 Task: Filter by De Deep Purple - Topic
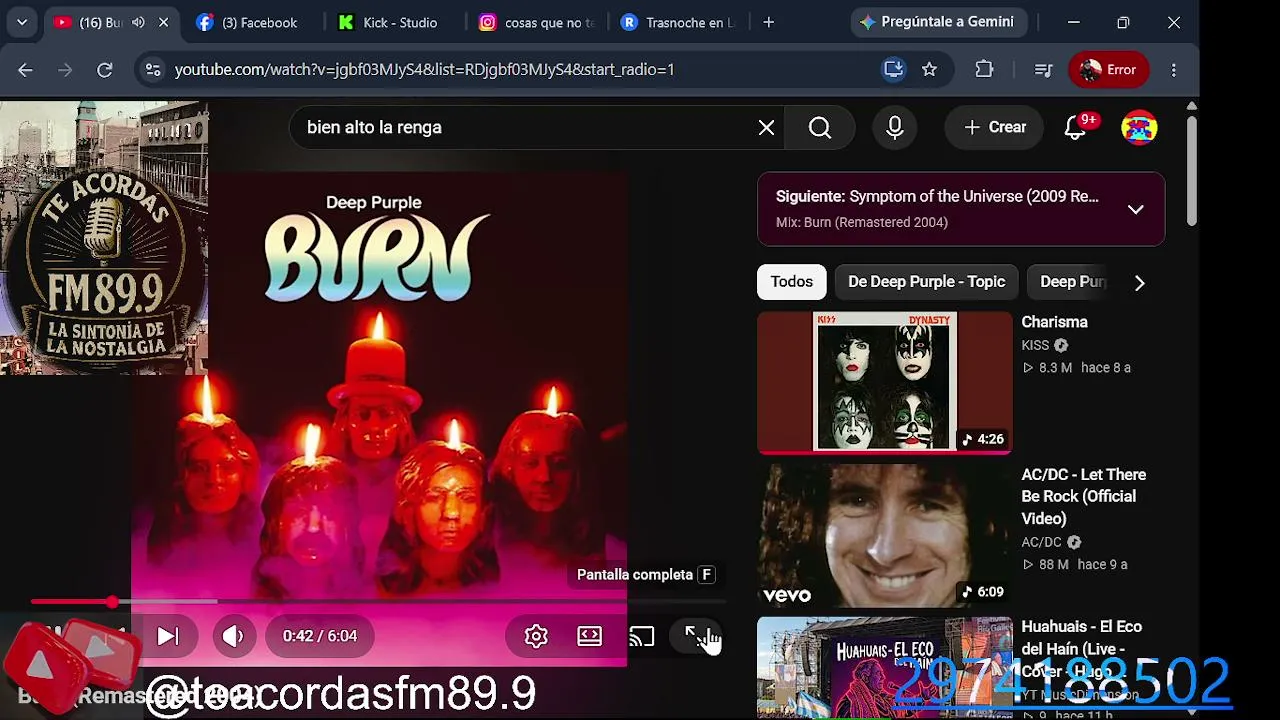[x=926, y=282]
